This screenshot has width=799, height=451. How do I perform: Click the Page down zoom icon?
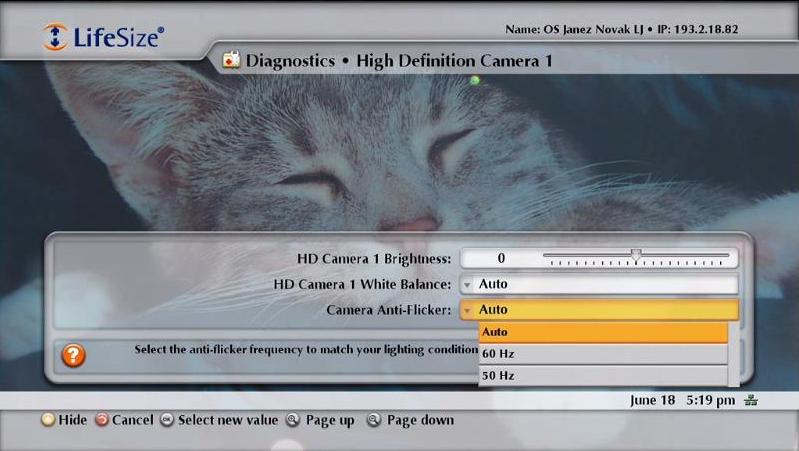(x=374, y=420)
